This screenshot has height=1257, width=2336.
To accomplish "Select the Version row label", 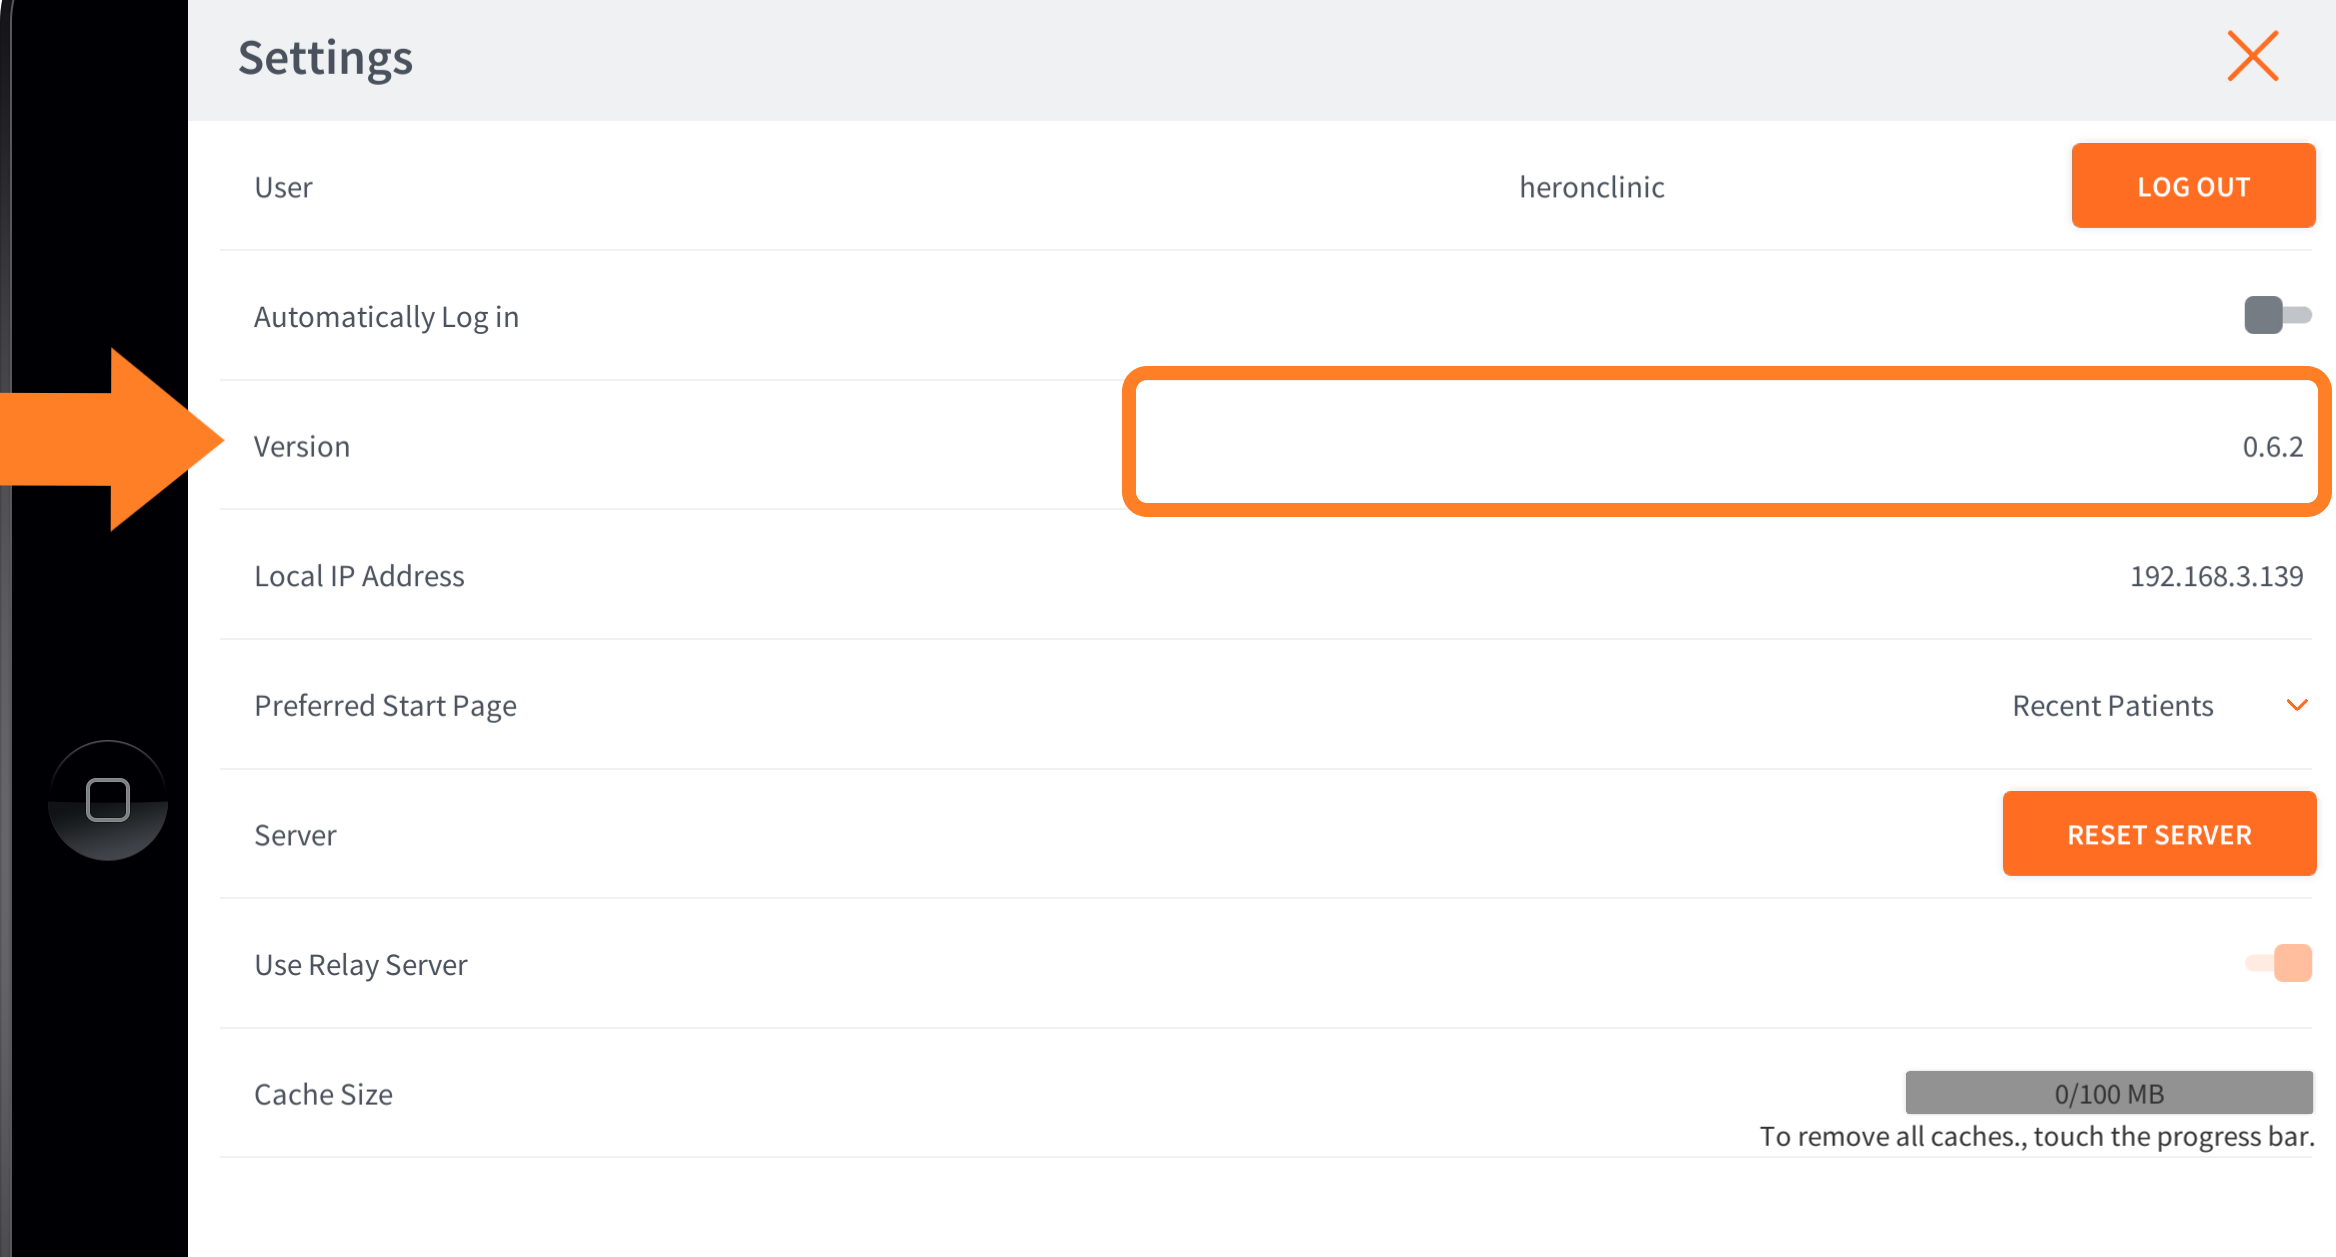I will [x=302, y=446].
